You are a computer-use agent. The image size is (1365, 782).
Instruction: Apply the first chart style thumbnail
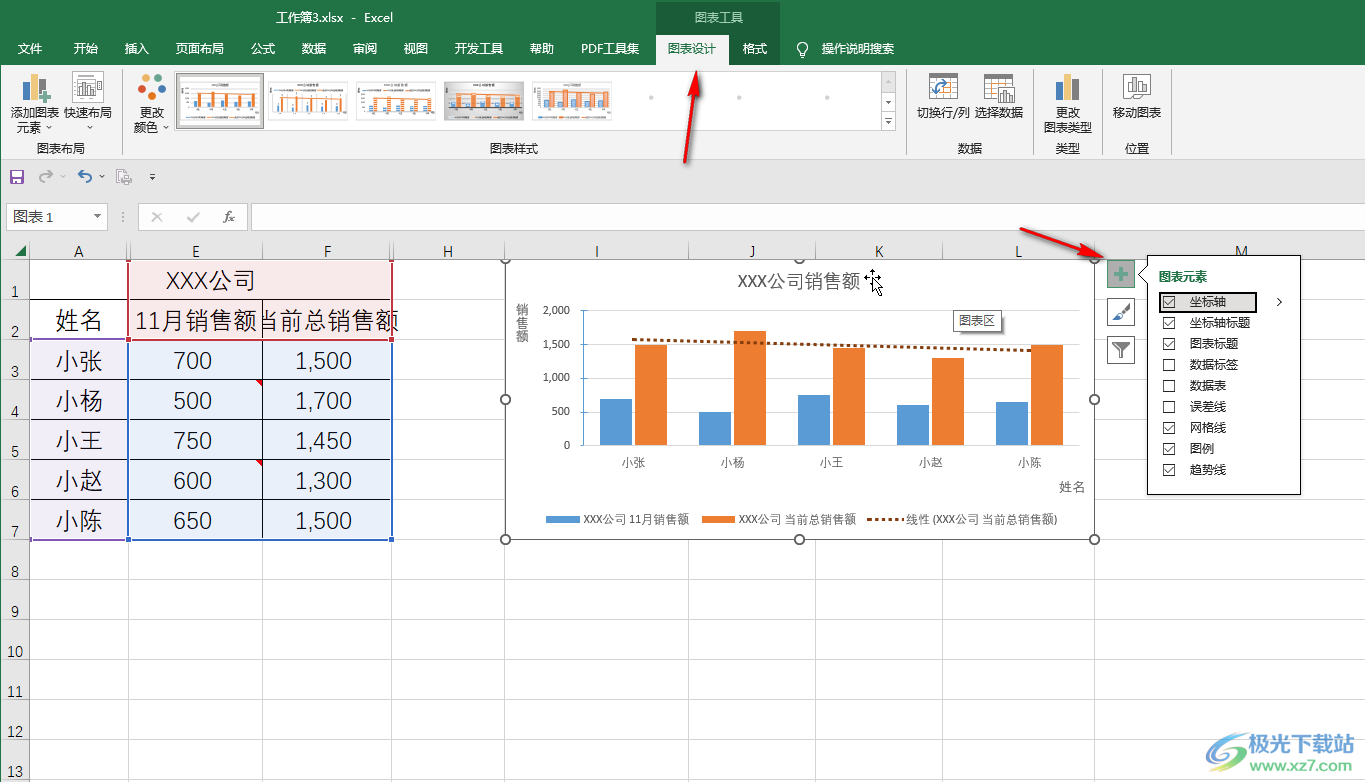tap(220, 101)
